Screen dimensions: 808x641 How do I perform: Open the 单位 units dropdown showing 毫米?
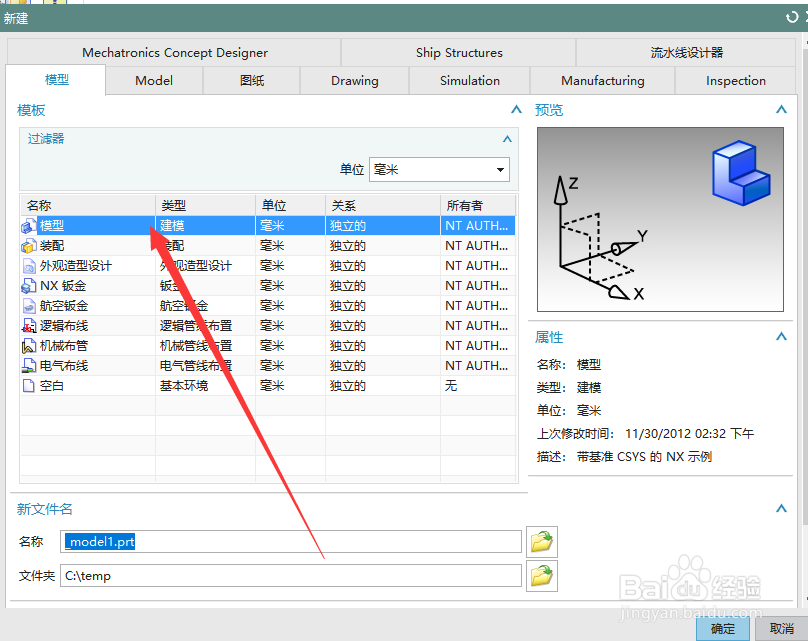[501, 169]
